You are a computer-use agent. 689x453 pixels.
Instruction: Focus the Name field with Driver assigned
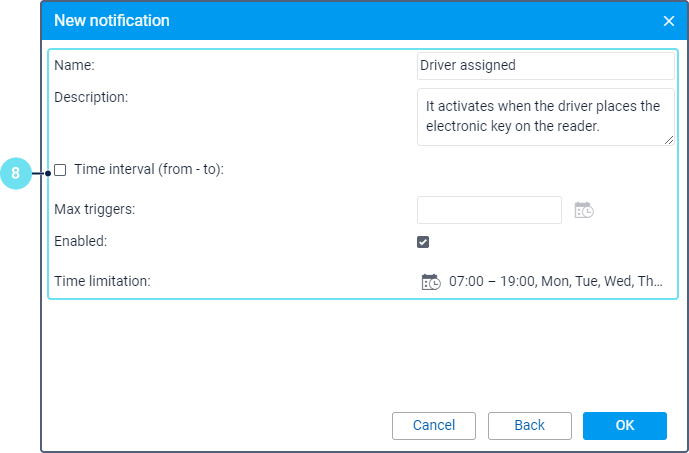tap(545, 66)
